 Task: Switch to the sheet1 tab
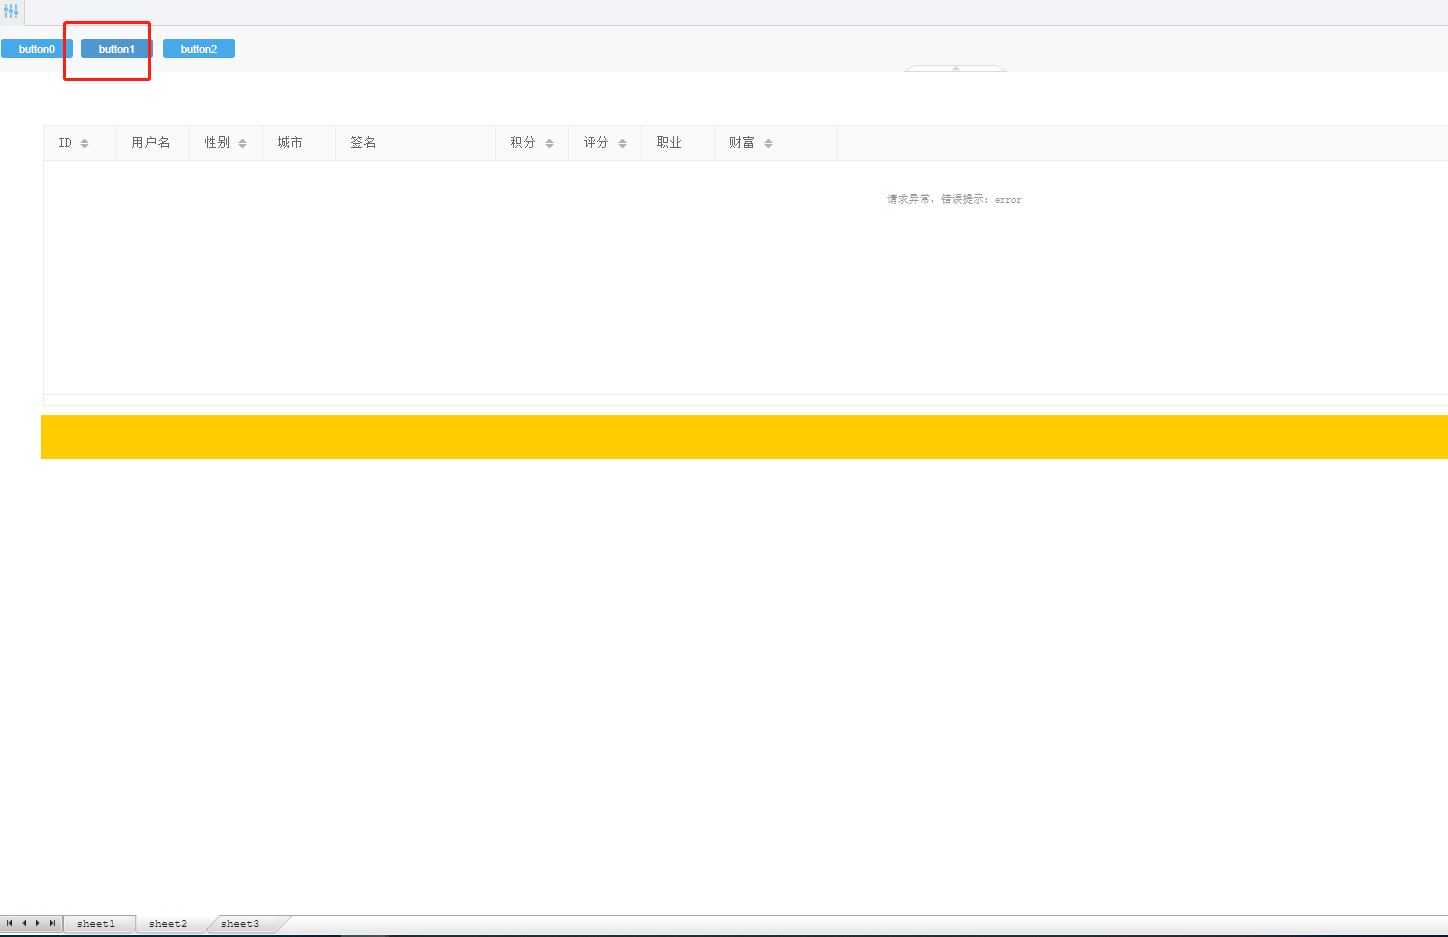tap(97, 924)
